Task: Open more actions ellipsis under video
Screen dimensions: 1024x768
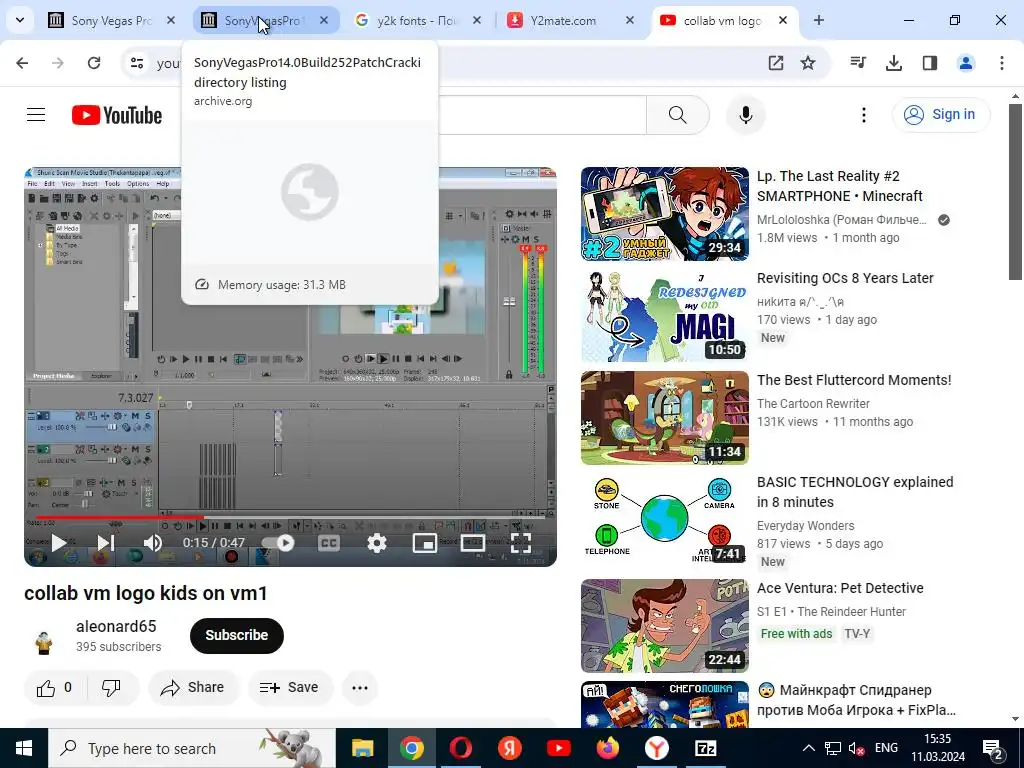Action: point(360,688)
